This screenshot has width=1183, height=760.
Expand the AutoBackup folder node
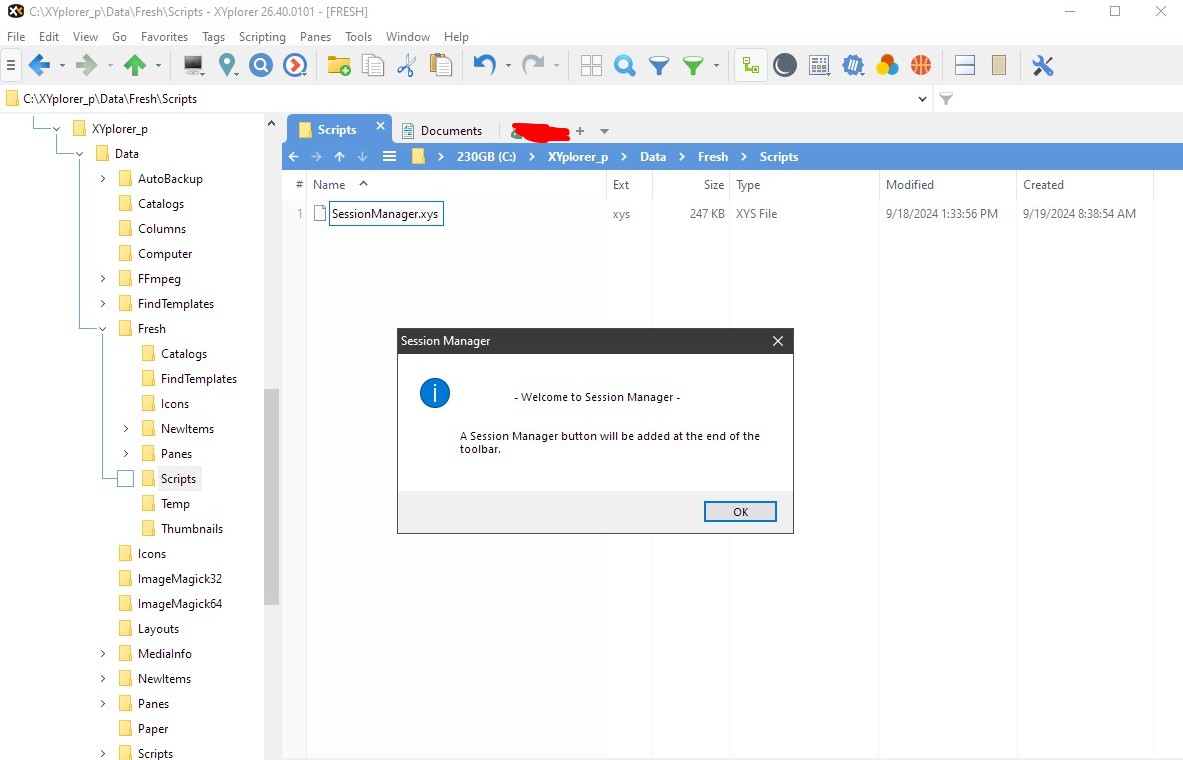[x=103, y=179]
